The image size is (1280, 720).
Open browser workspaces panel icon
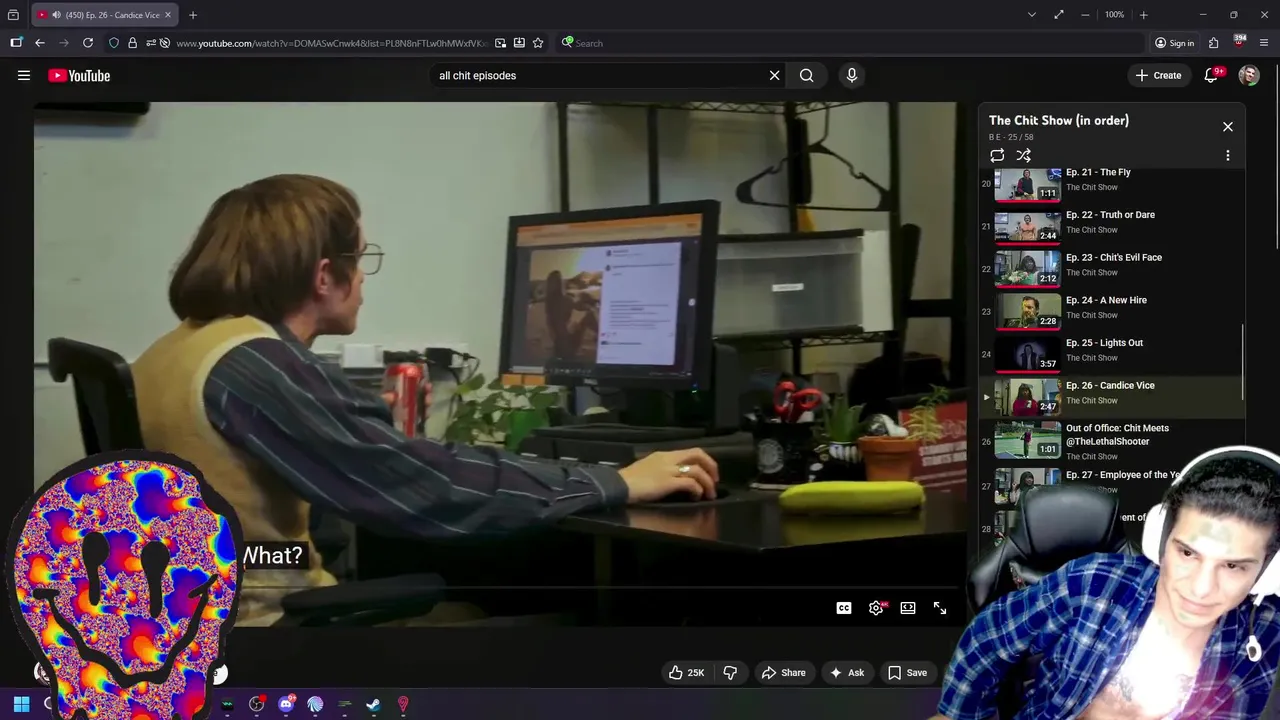[x=16, y=43]
